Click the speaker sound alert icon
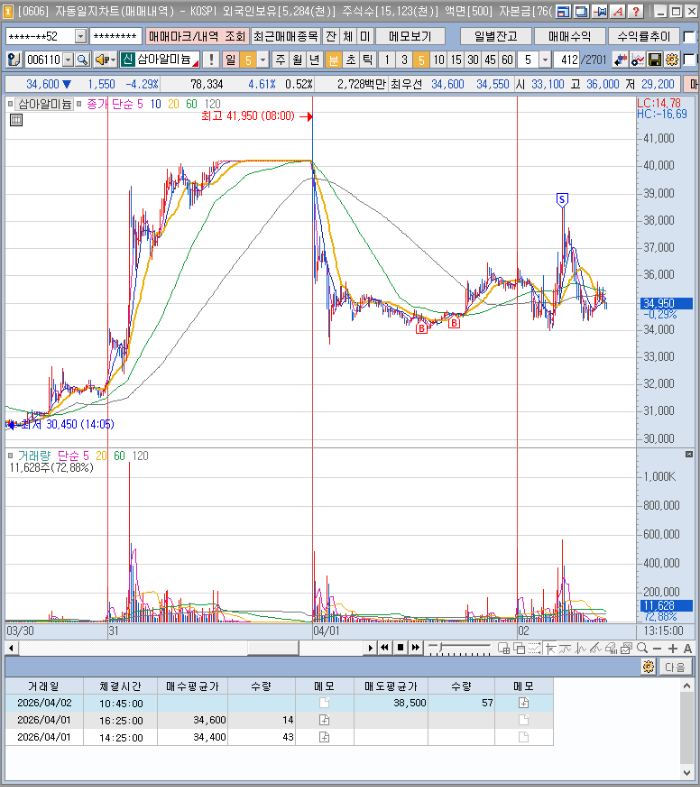The image size is (700, 787). [x=102, y=60]
